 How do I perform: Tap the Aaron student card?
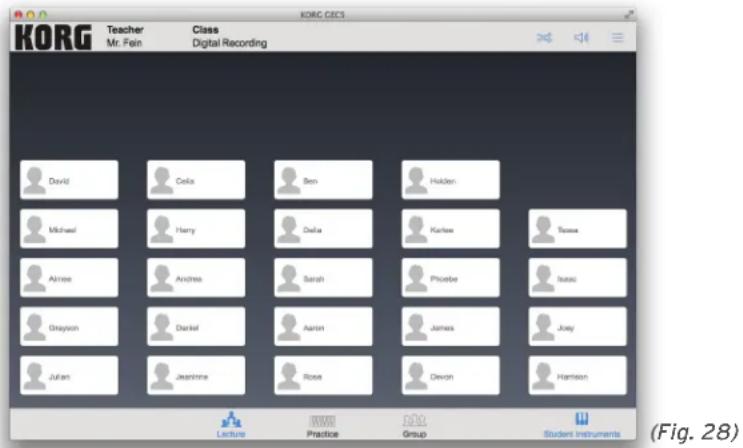pyautogui.click(x=323, y=326)
